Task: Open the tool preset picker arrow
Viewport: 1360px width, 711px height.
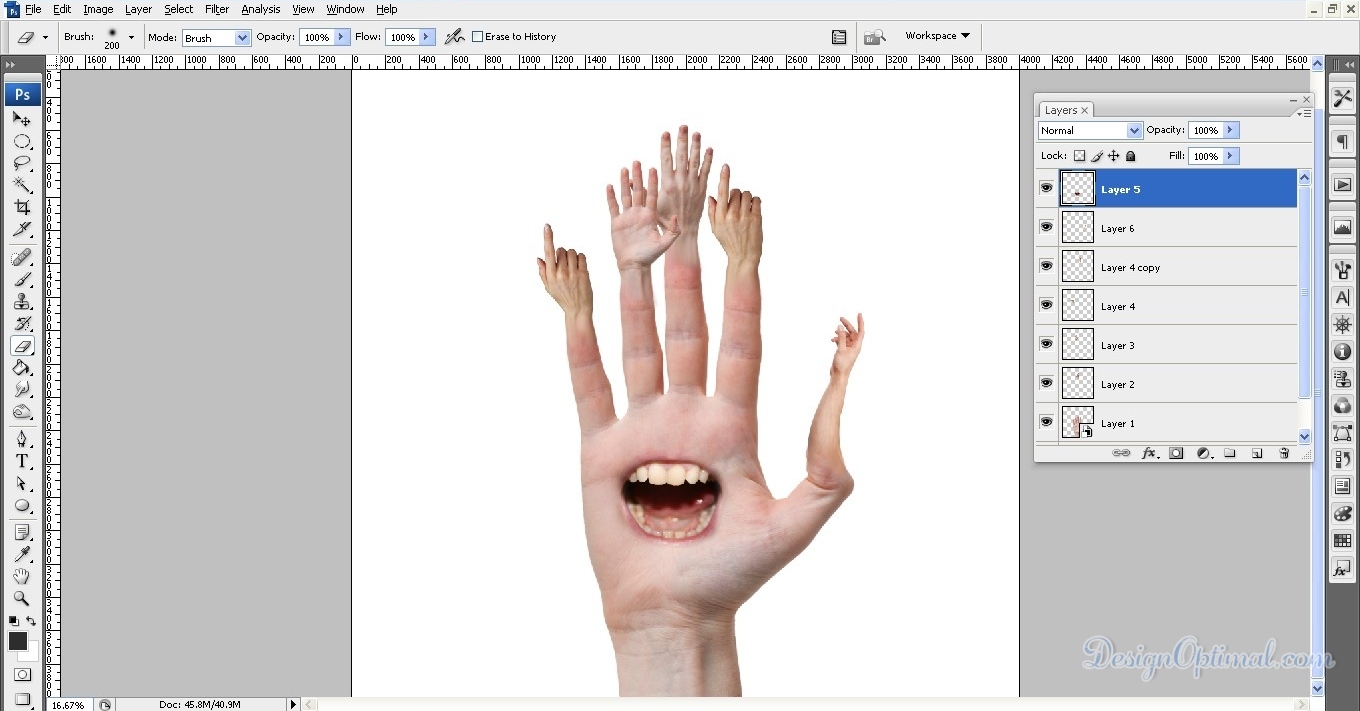Action: point(45,37)
